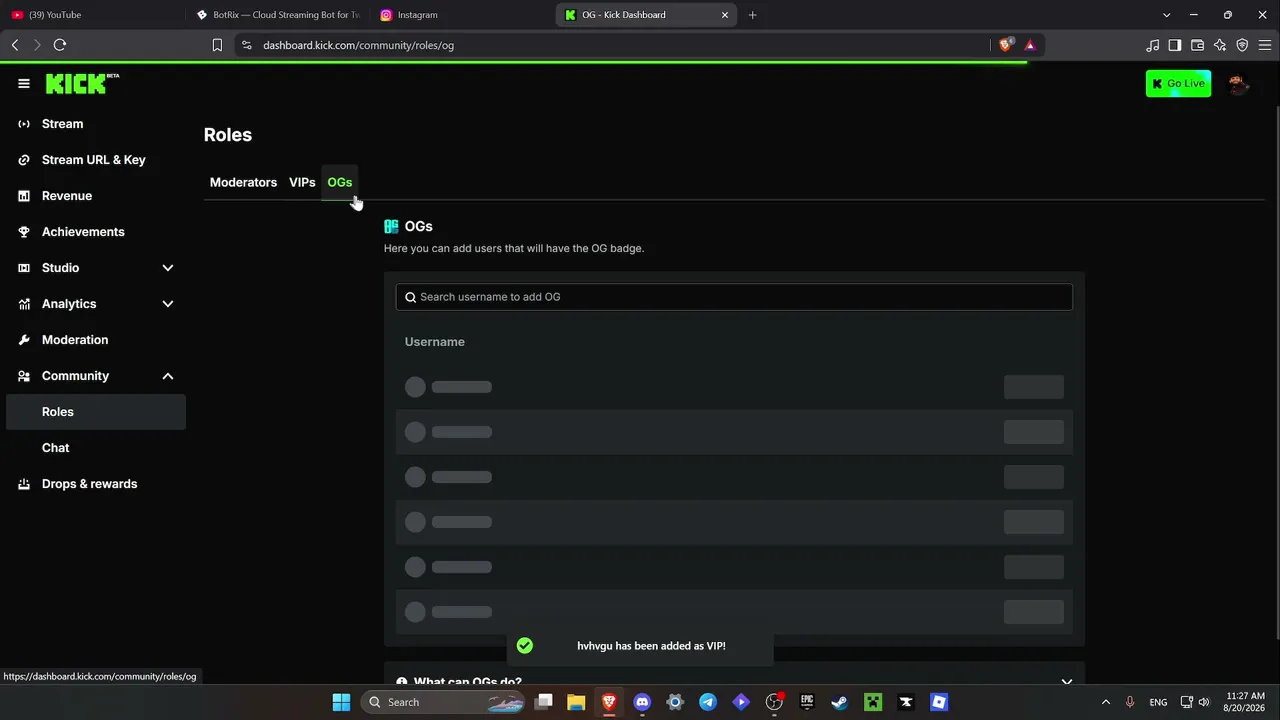Viewport: 1280px width, 720px height.
Task: Click the browser address bar URL
Action: (x=358, y=45)
